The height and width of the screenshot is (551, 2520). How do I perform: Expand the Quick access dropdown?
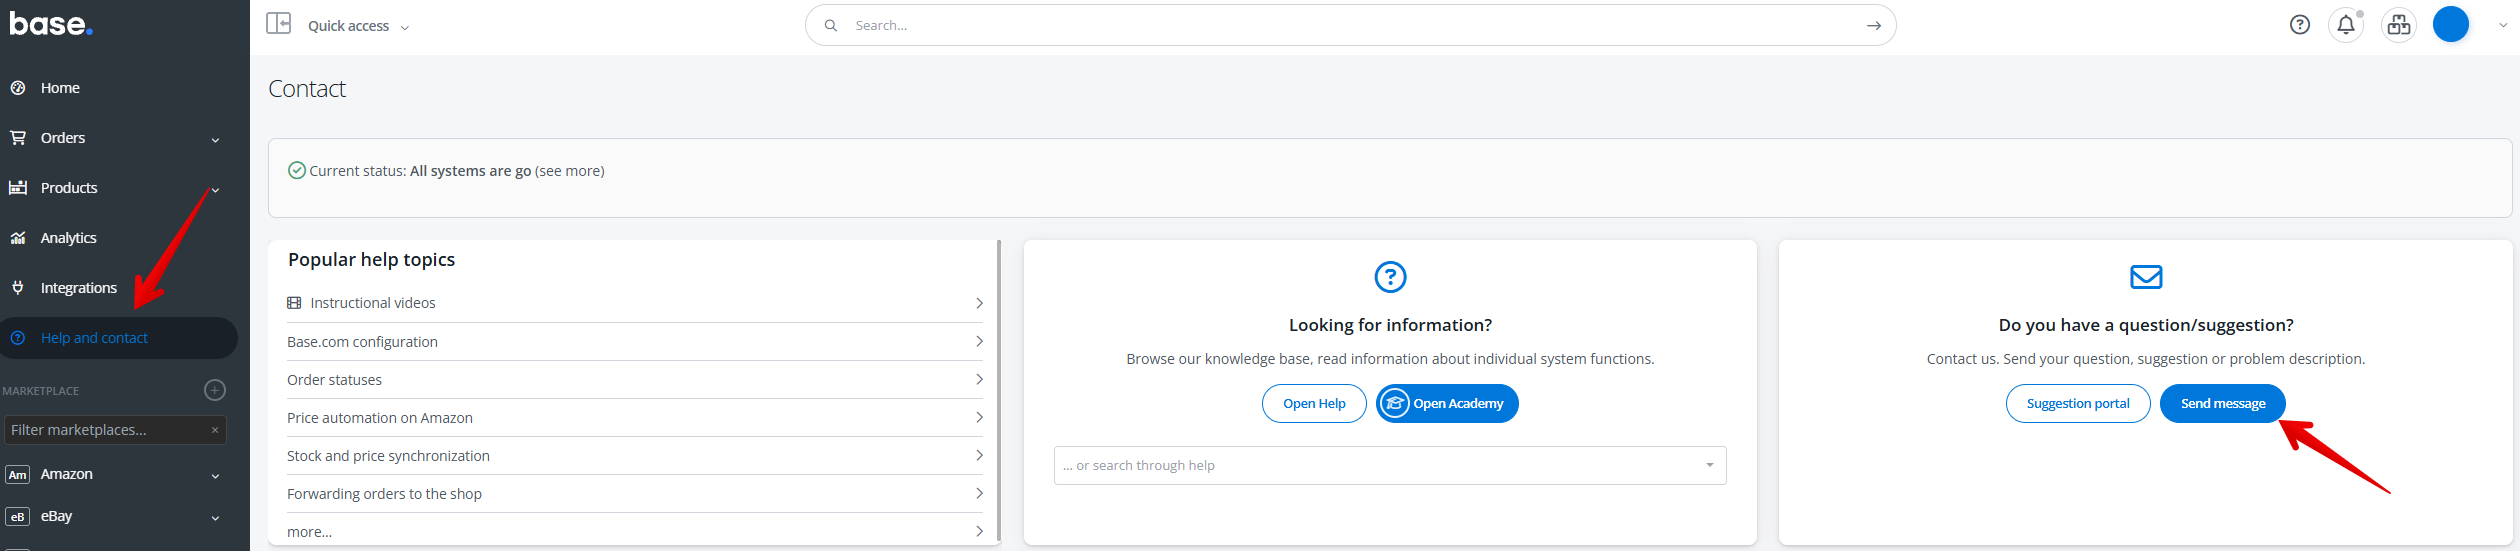(x=358, y=26)
